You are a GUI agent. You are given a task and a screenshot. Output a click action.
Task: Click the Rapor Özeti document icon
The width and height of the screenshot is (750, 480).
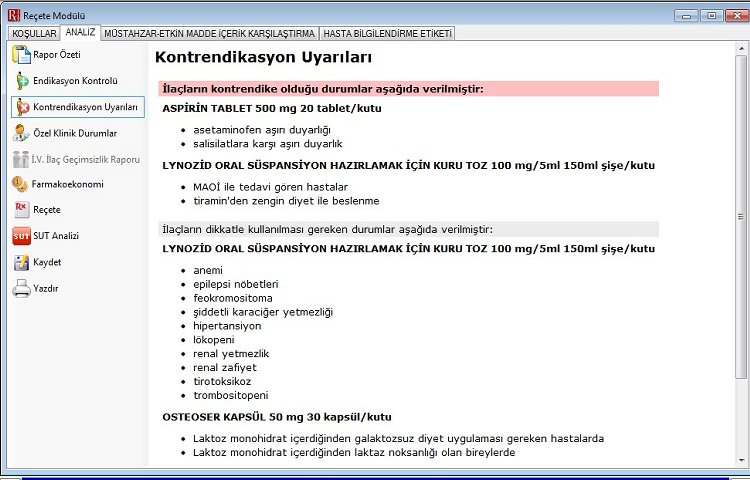[21, 55]
